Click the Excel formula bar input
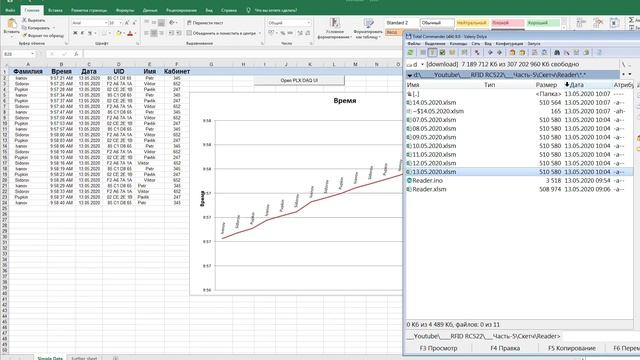The image size is (640, 360). (x=242, y=54)
